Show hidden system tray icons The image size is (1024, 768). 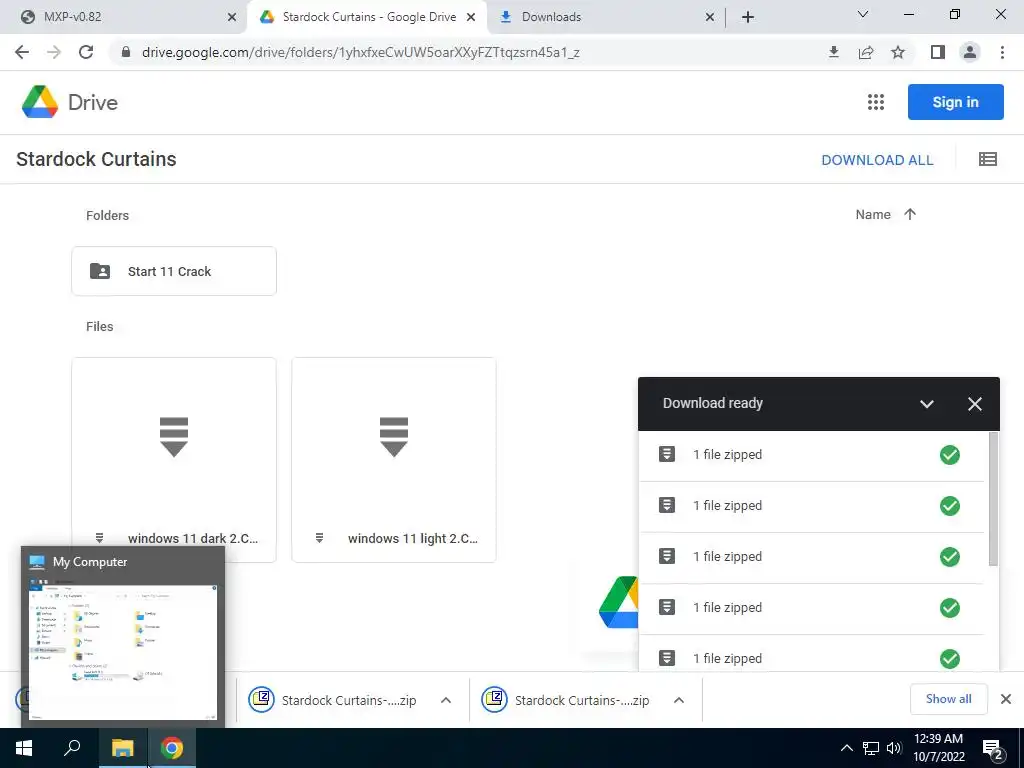coord(846,748)
